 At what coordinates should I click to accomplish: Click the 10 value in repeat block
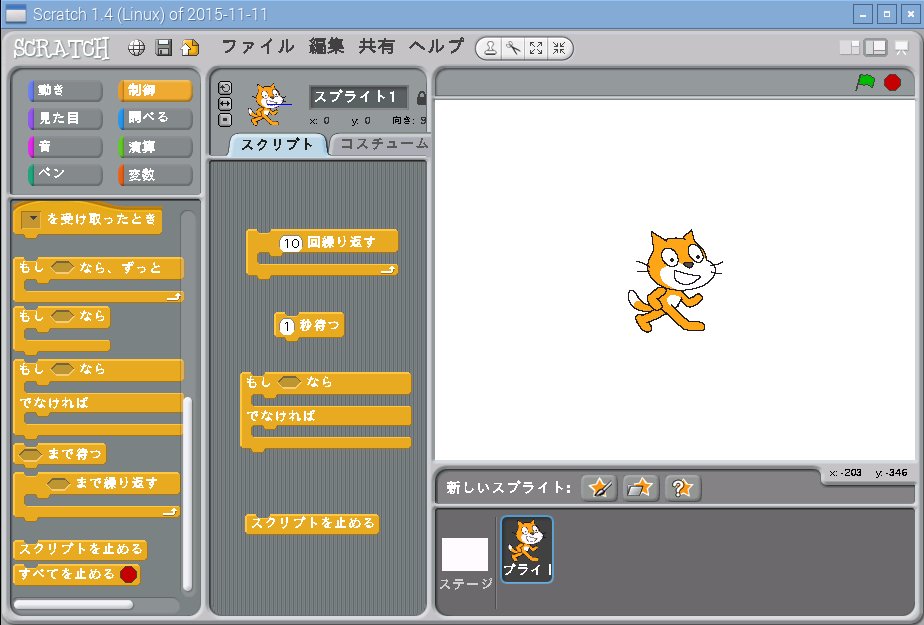coord(291,243)
